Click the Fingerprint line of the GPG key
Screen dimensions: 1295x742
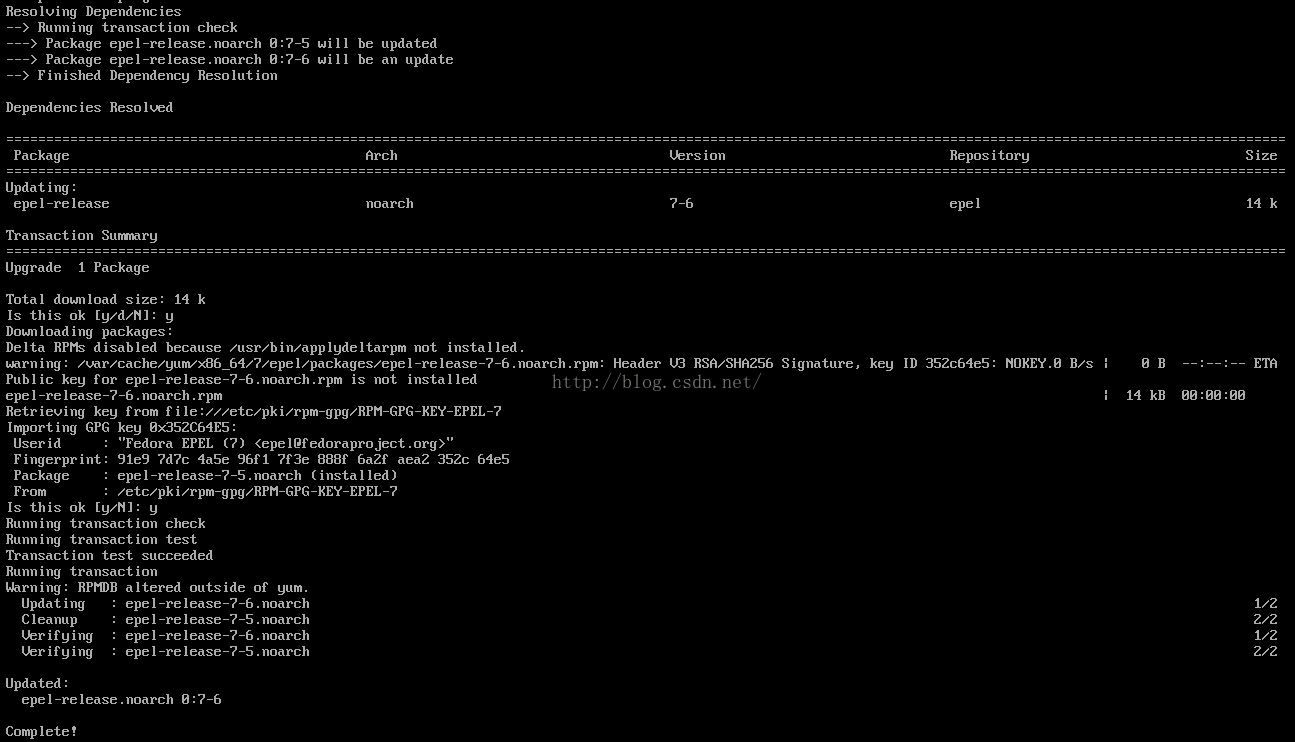coord(262,460)
